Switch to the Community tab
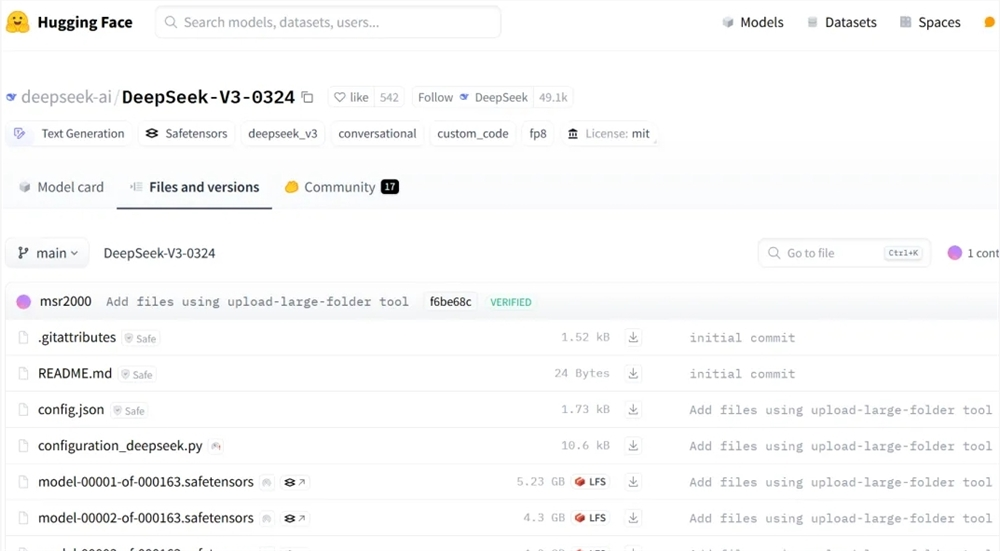This screenshot has width=1000, height=551. coord(341,187)
